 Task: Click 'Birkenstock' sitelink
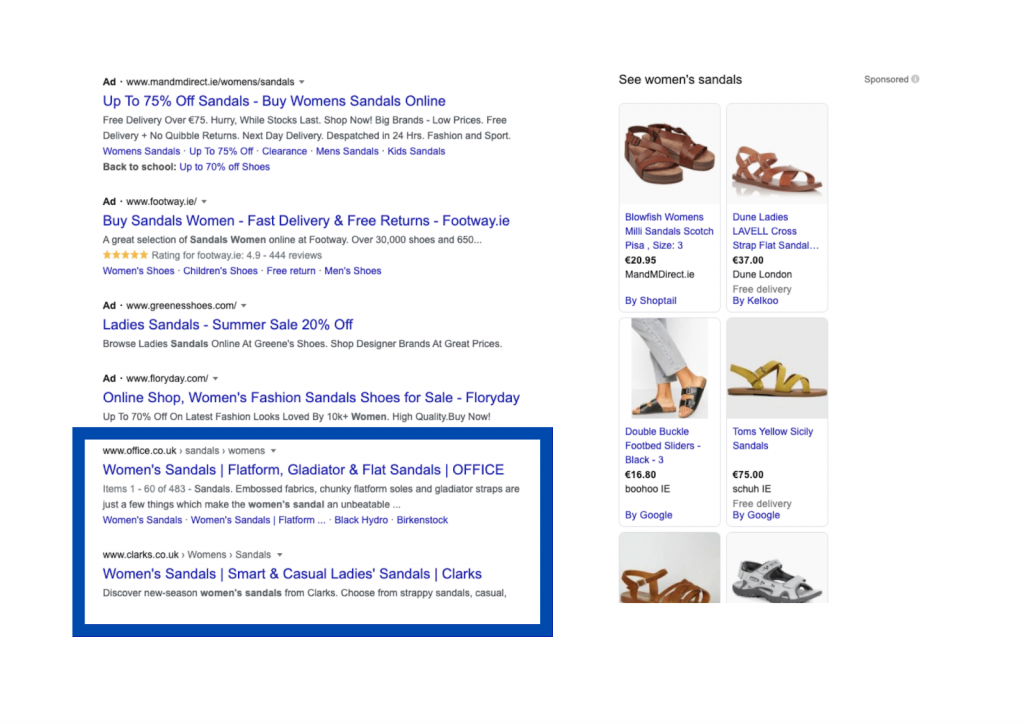tap(422, 520)
